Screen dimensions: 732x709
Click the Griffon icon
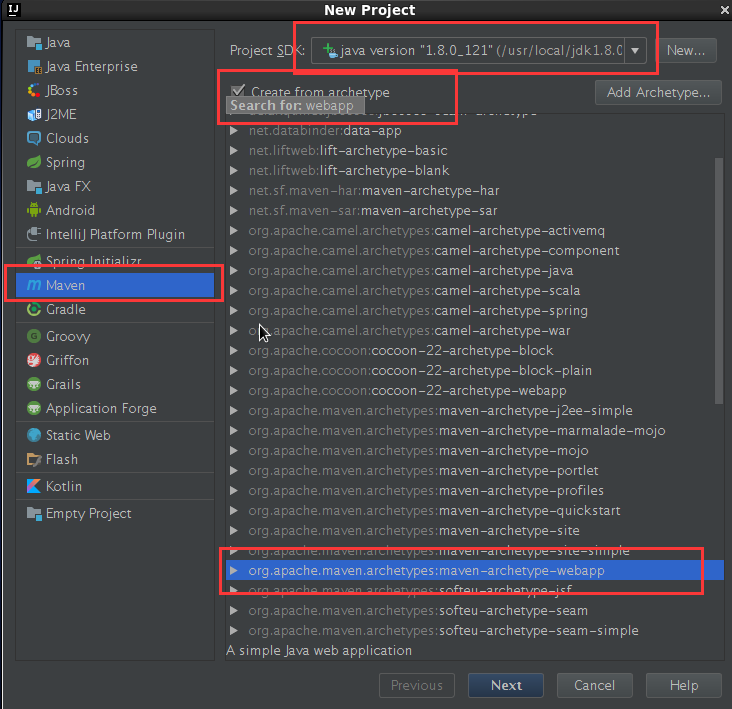pyautogui.click(x=34, y=360)
